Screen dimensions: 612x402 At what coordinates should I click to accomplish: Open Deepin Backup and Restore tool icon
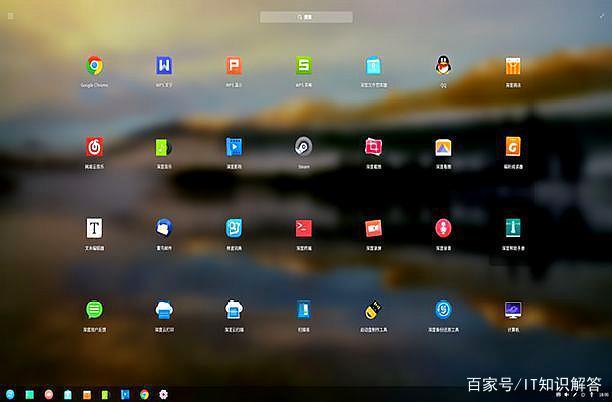click(x=443, y=310)
